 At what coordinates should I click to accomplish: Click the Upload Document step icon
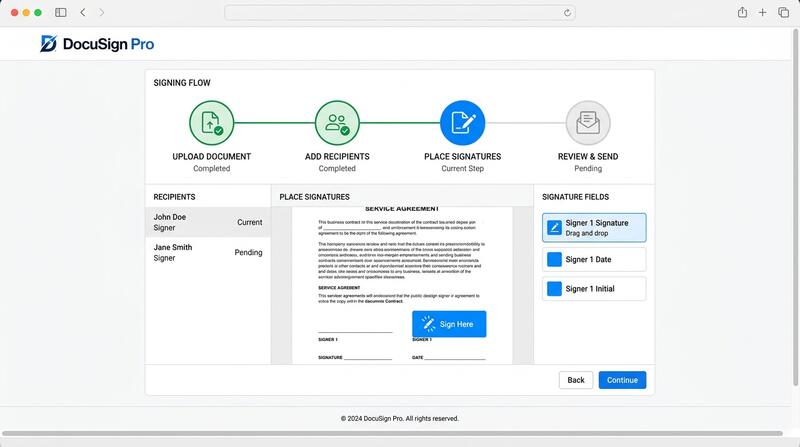tap(211, 123)
